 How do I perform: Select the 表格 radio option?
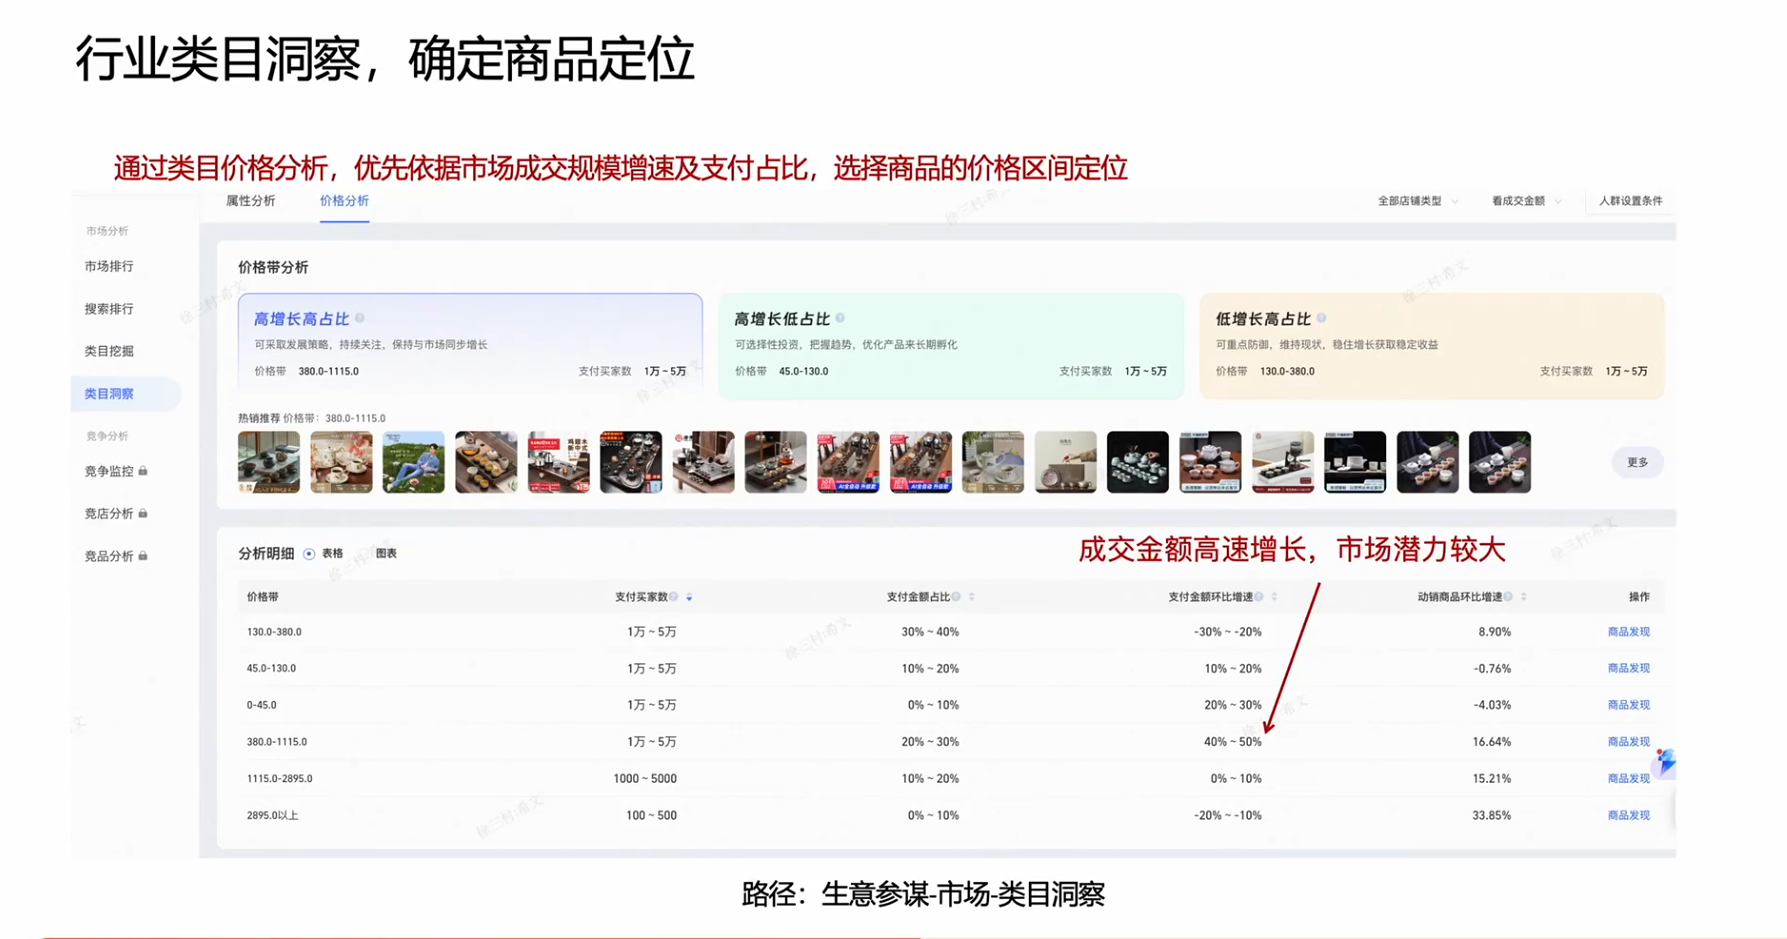pyautogui.click(x=310, y=554)
